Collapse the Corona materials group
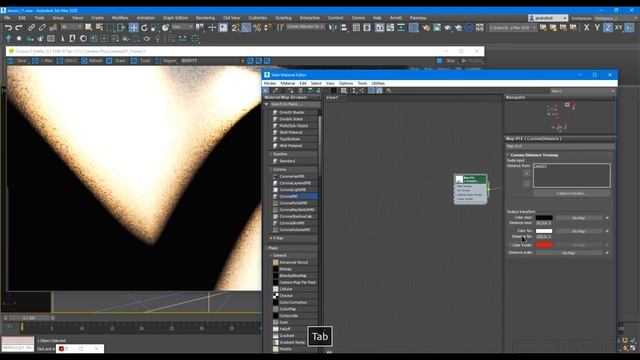 click(271, 169)
